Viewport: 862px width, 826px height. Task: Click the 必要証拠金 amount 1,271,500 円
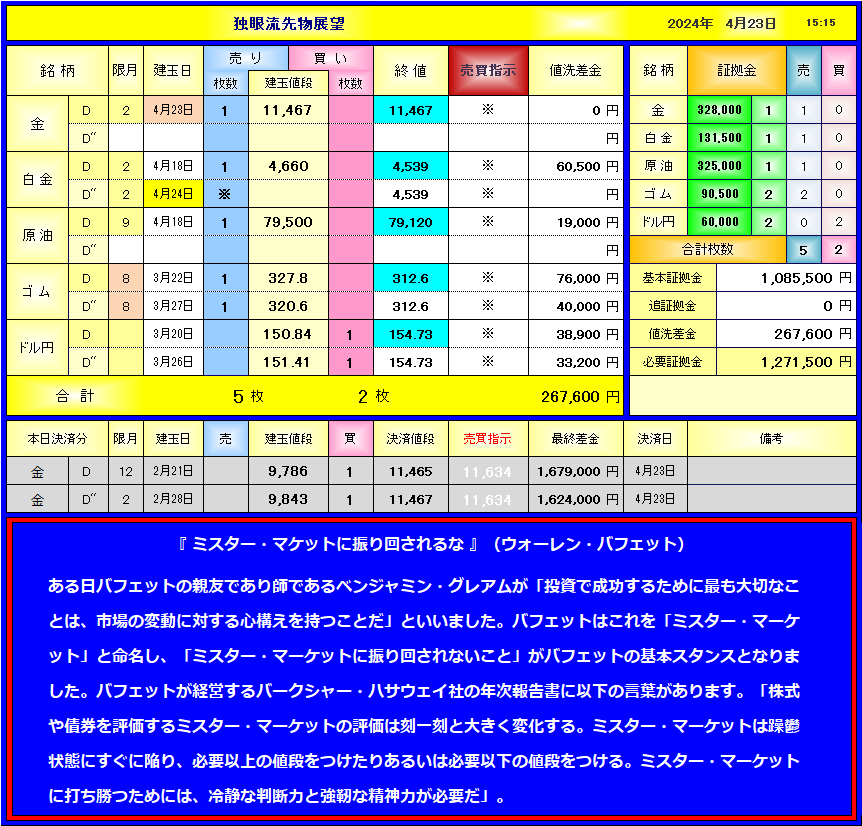[x=786, y=362]
